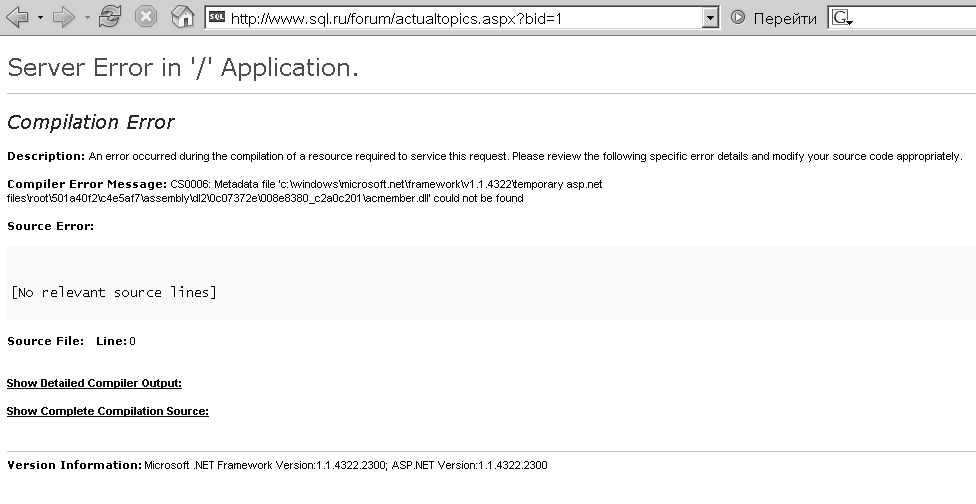Screen dimensions: 976x504
Task: Click the SQL site favicon in address bar
Action: tap(216, 18)
